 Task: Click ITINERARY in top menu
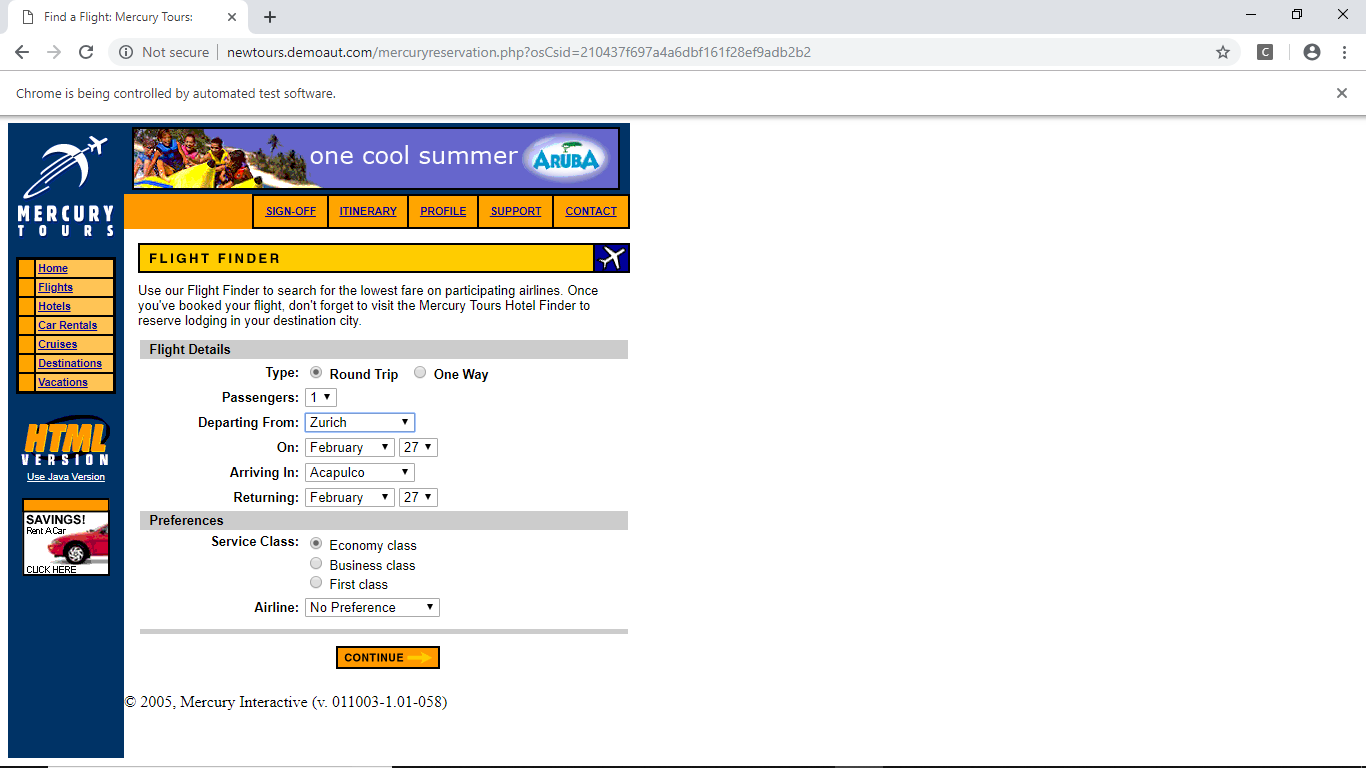point(368,211)
